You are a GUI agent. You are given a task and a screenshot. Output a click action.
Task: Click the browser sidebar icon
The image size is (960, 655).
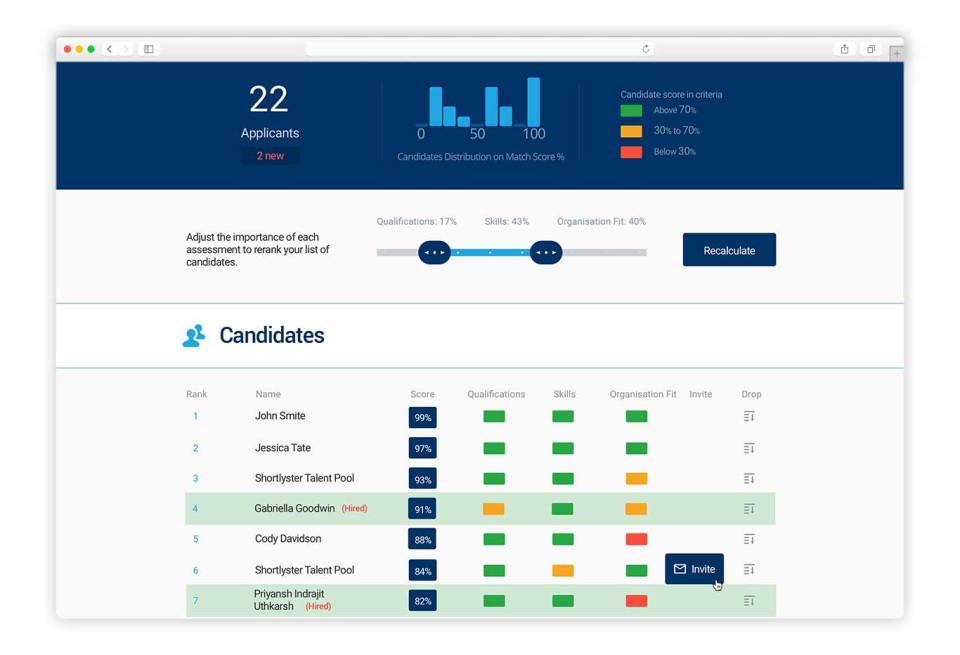point(148,48)
